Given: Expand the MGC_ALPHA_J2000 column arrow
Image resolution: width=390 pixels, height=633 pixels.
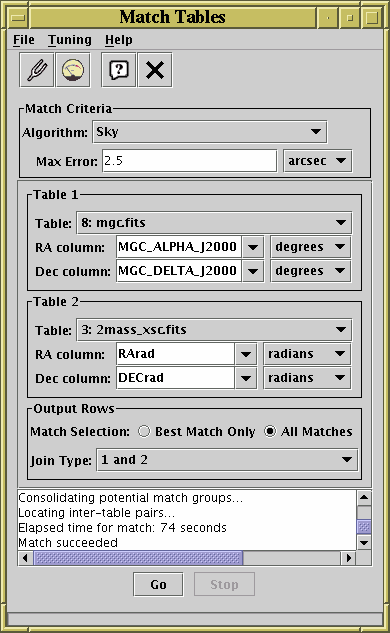Looking at the screenshot, I should click(253, 247).
